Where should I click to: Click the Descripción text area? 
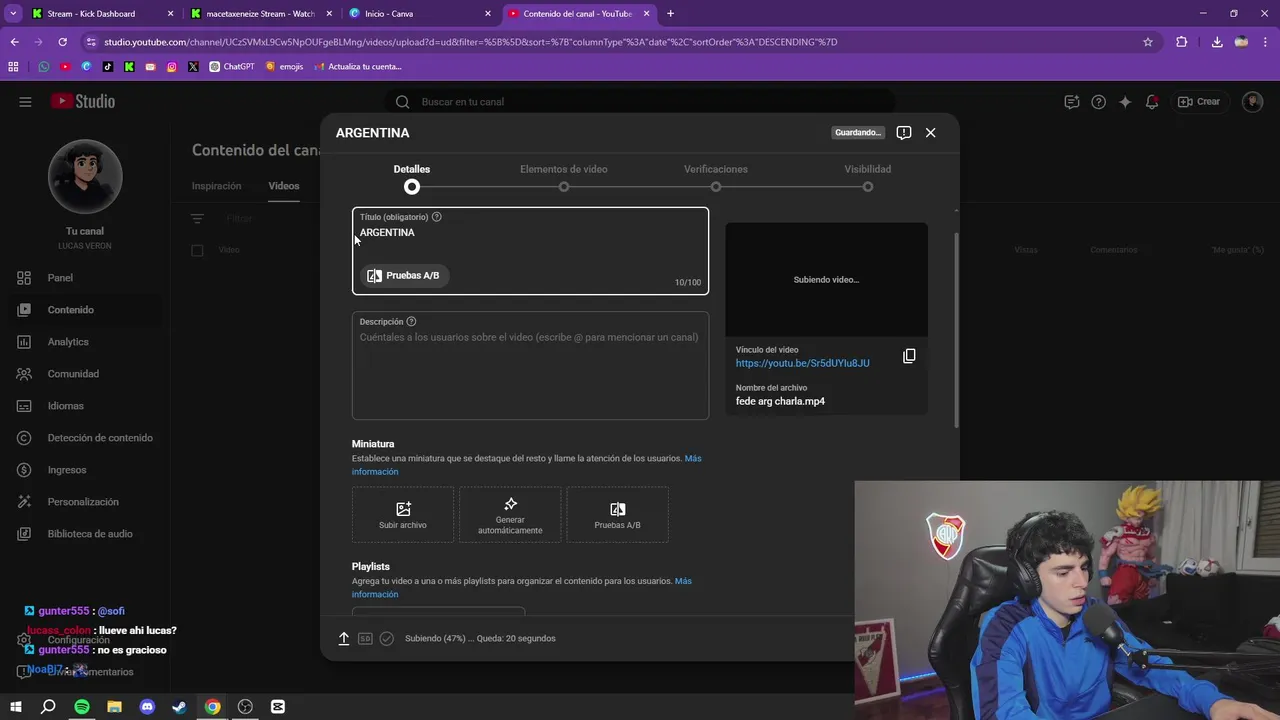(x=530, y=366)
